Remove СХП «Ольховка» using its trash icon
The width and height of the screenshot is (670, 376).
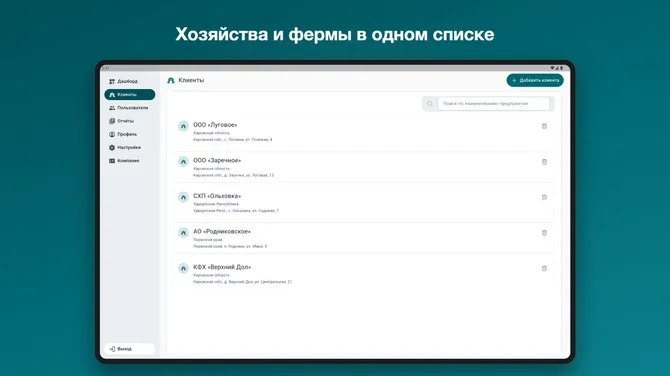pyautogui.click(x=544, y=197)
